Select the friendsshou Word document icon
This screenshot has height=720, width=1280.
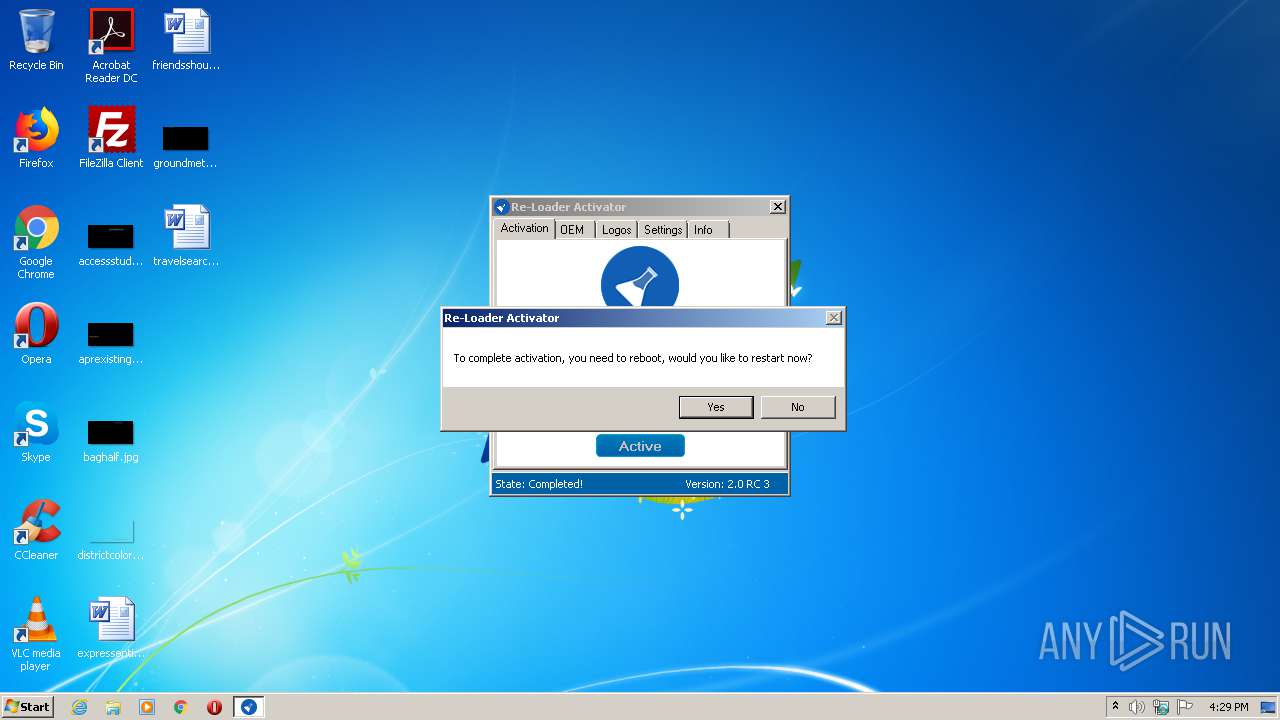click(x=186, y=40)
